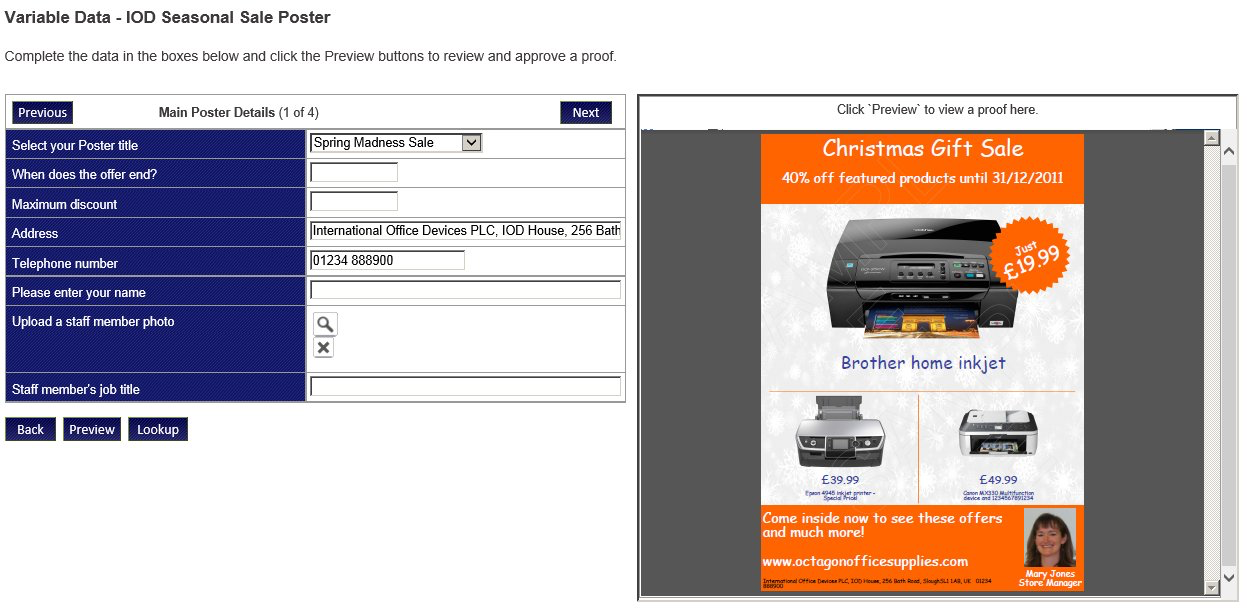Click the 'When does the offer end?' label
This screenshot has height=609, width=1247.
84,174
